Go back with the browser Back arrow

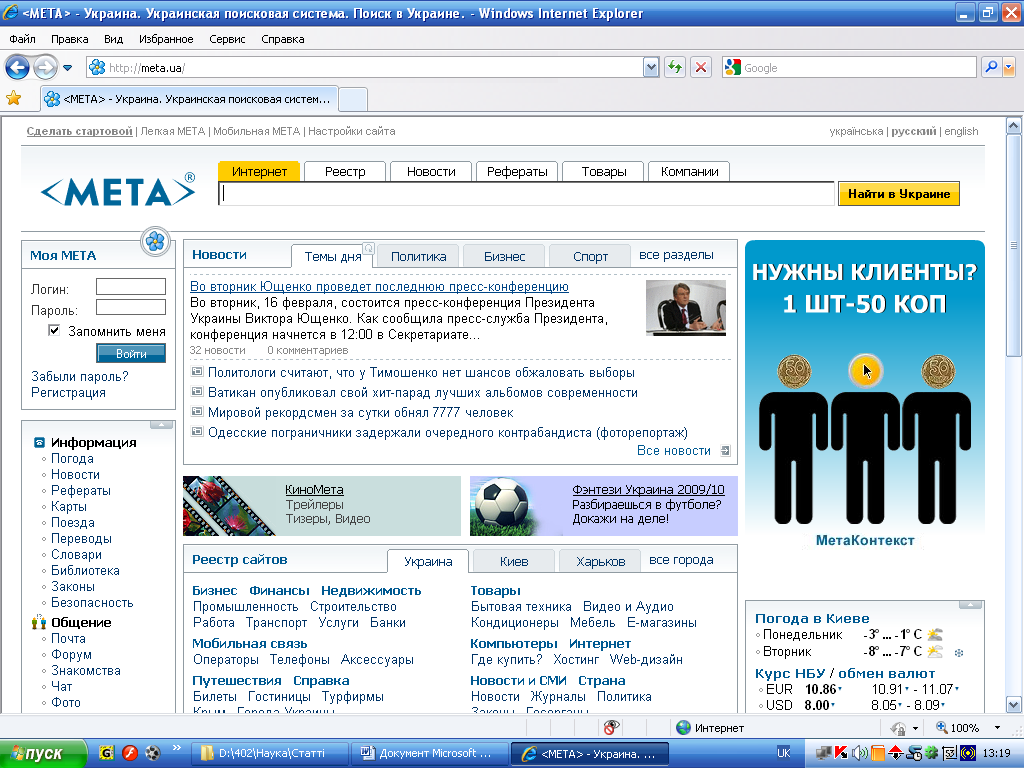point(17,67)
